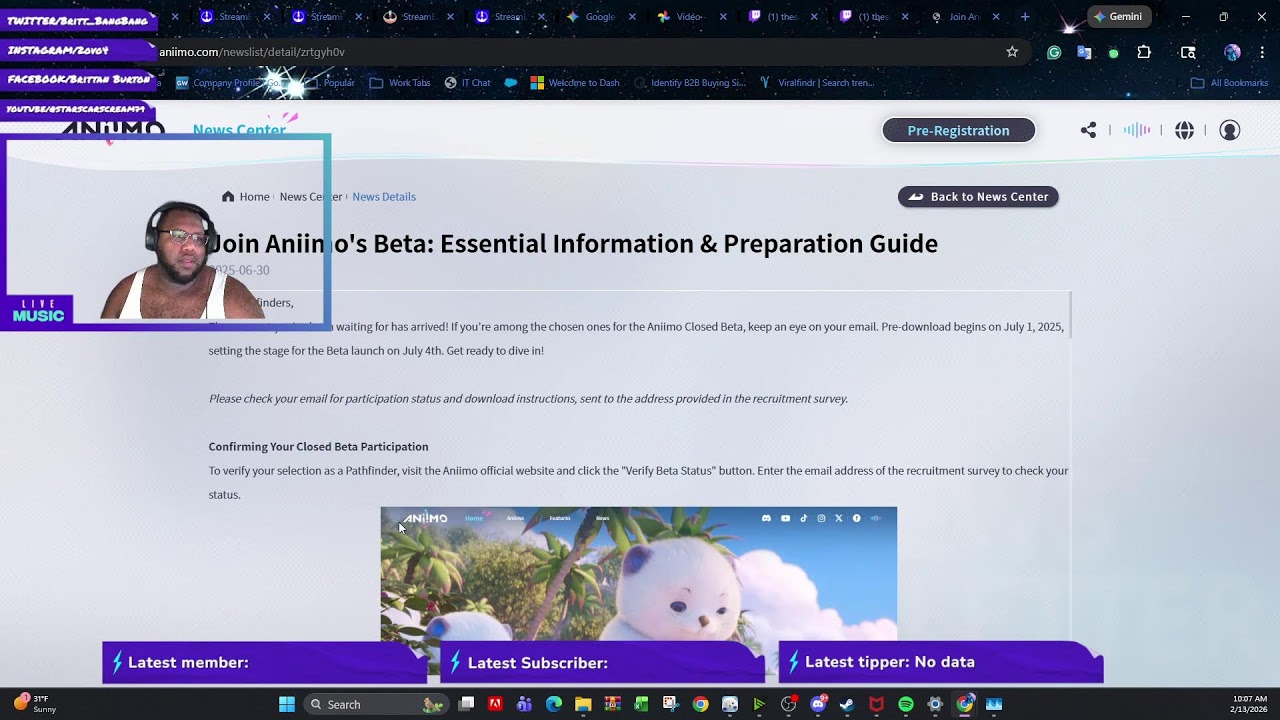Screen dimensions: 1280x720
Task: Open the Windows Start menu
Action: point(287,704)
